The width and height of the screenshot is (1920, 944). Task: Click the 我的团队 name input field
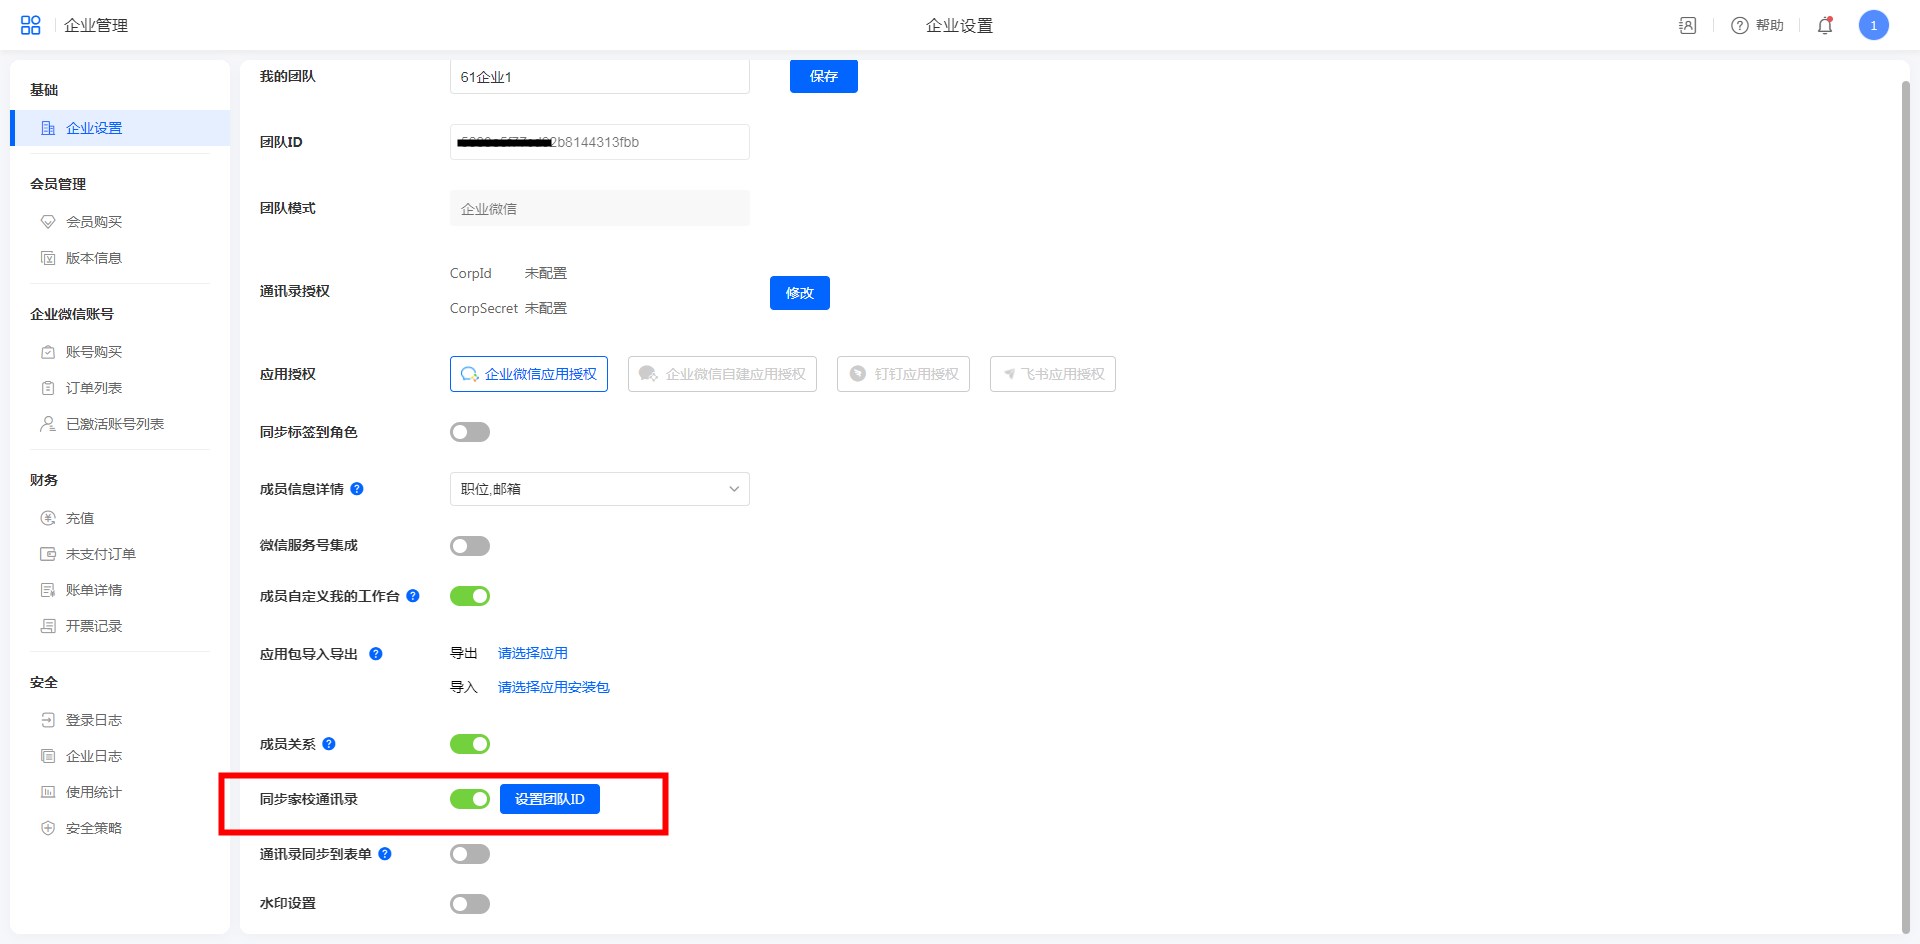pyautogui.click(x=599, y=77)
